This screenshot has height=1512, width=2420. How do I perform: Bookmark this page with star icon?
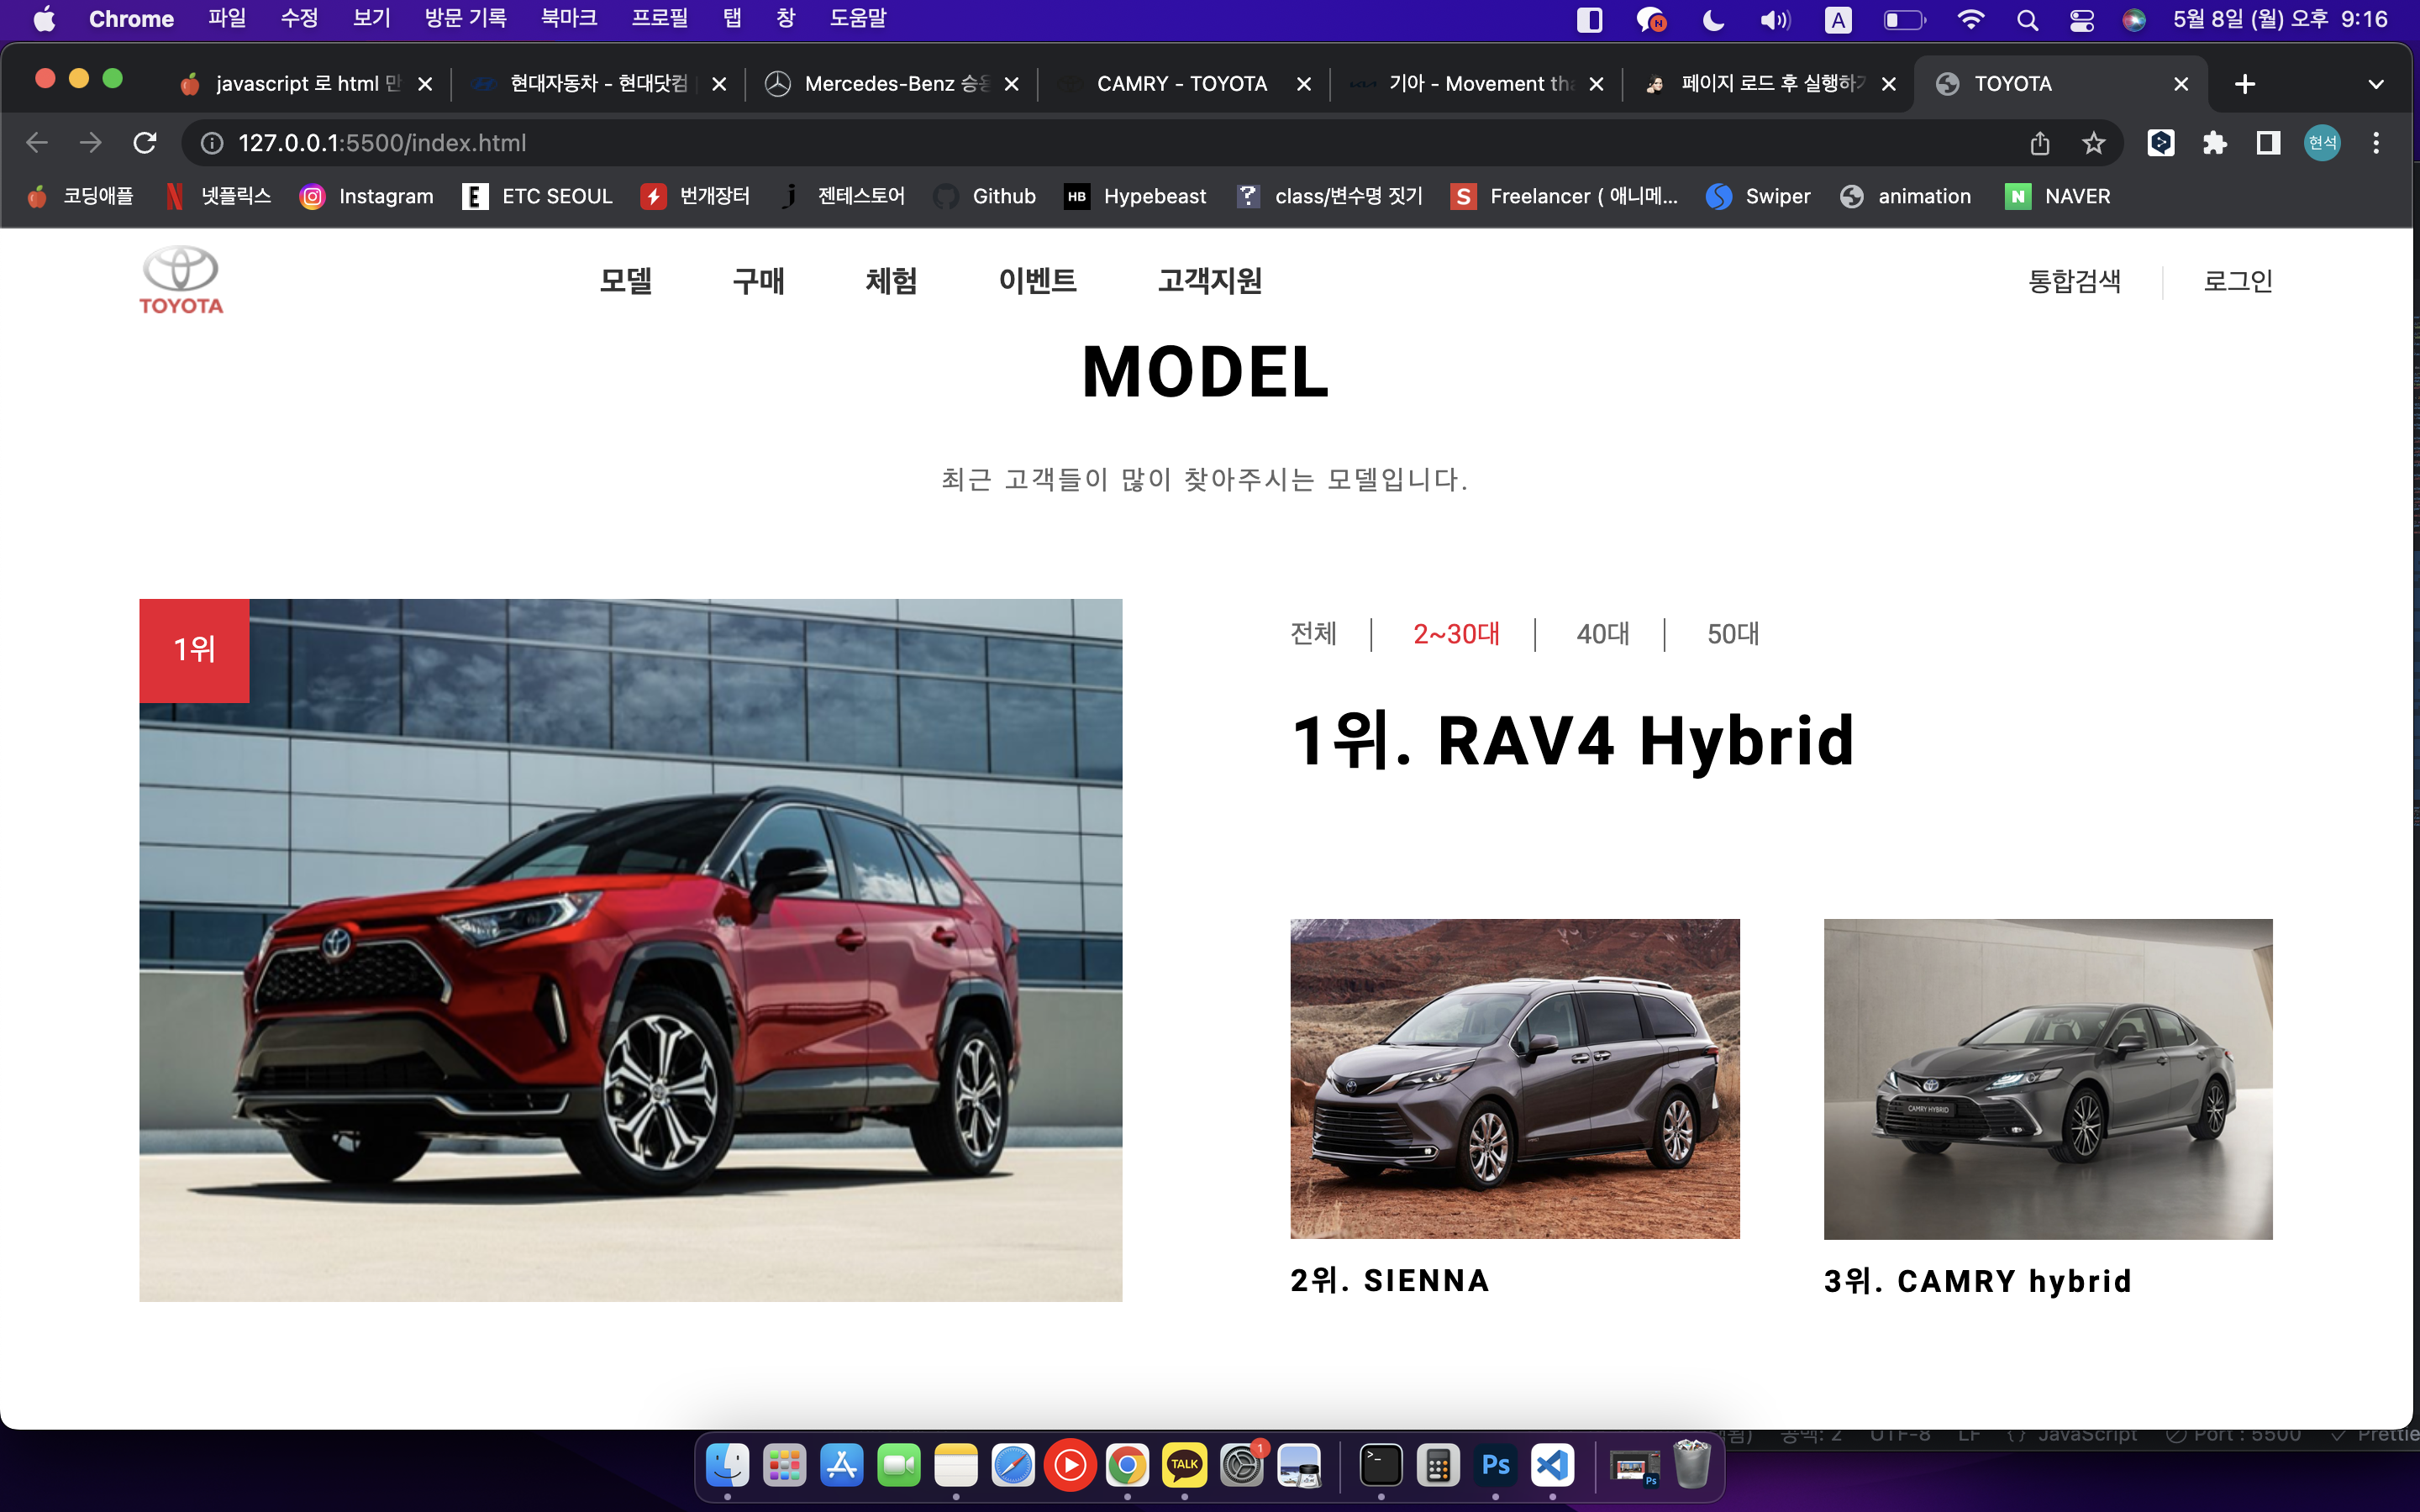(2093, 143)
